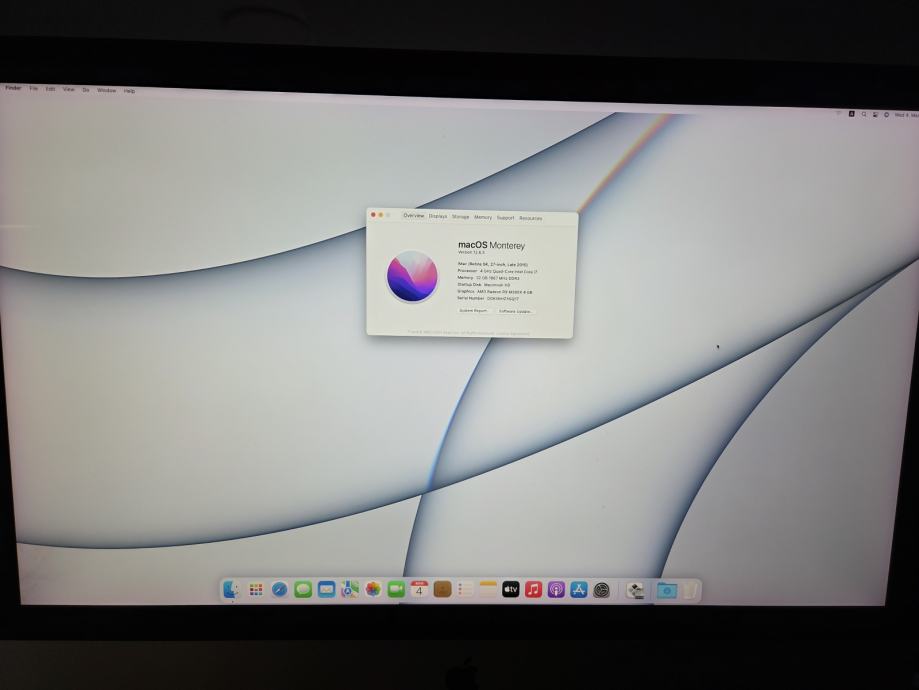919x690 pixels.
Task: Click the date and time in menu bar
Action: tap(906, 115)
